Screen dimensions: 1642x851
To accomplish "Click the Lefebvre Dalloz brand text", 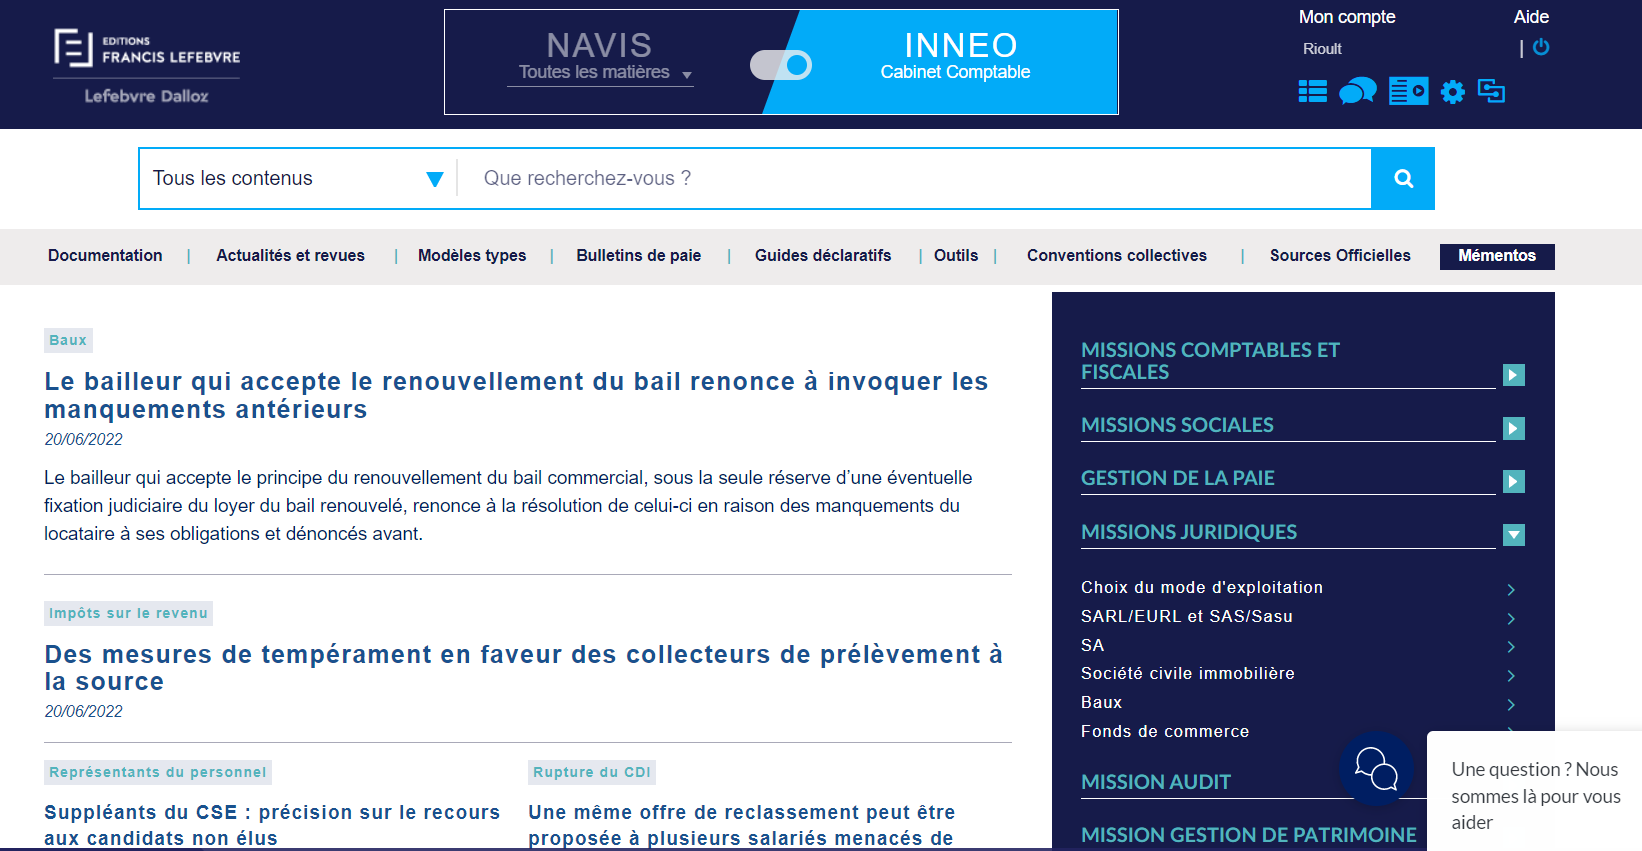I will click(146, 96).
